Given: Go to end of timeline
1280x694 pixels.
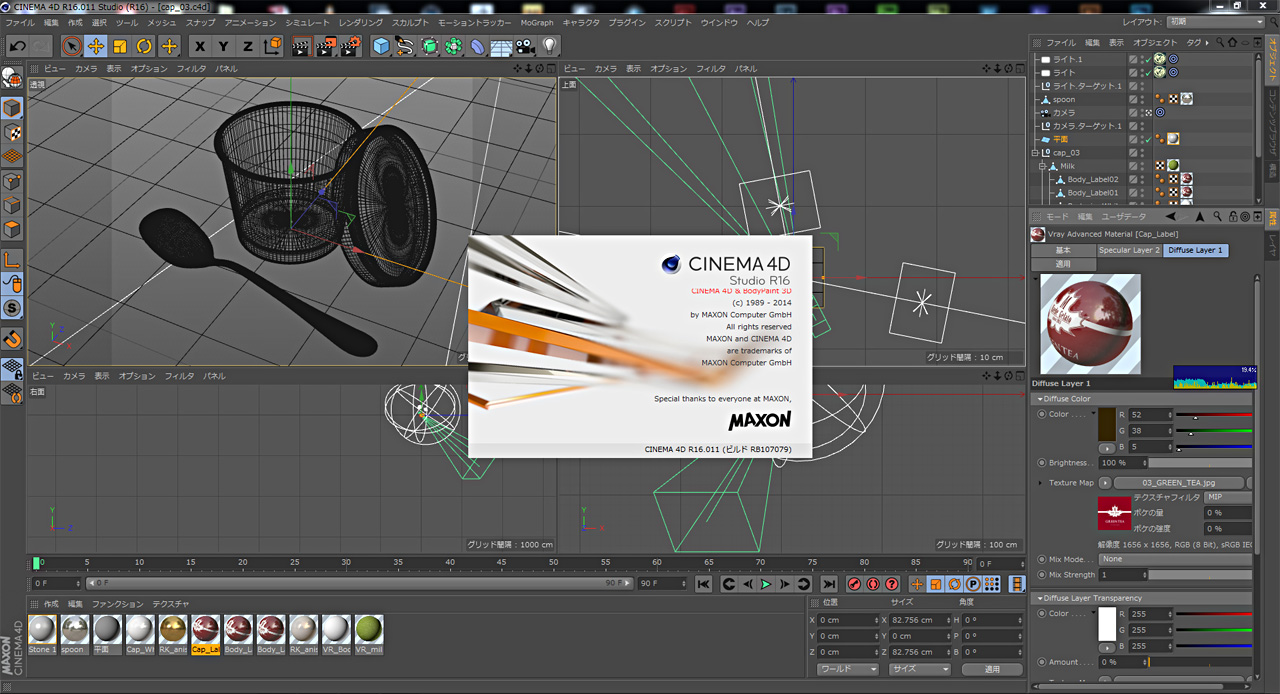Looking at the screenshot, I should [x=829, y=584].
